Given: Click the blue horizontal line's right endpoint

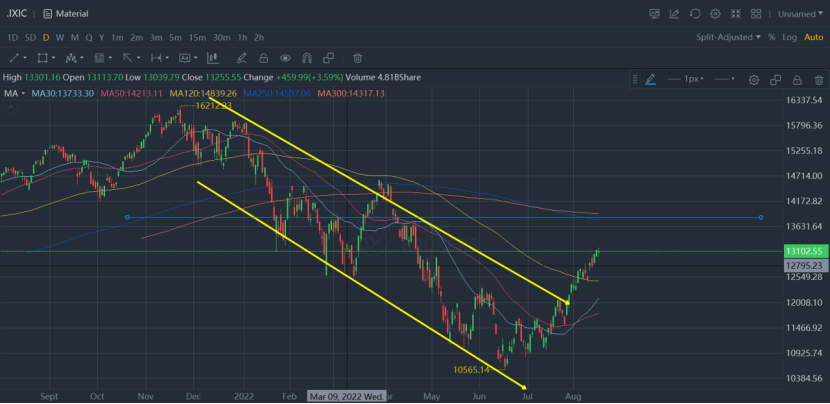Looking at the screenshot, I should [761, 217].
